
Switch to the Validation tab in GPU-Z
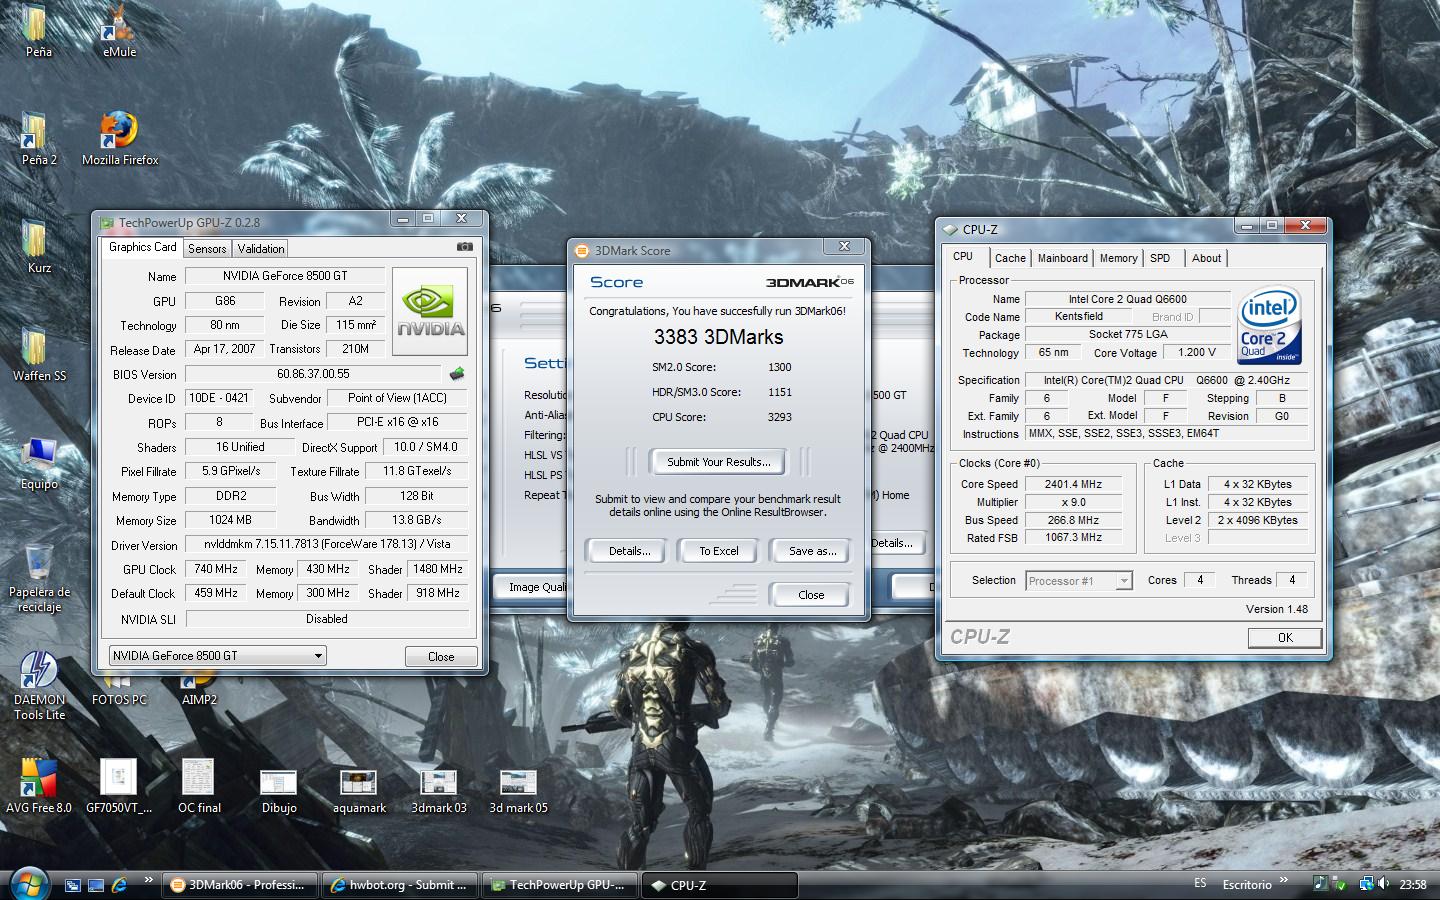pos(261,249)
